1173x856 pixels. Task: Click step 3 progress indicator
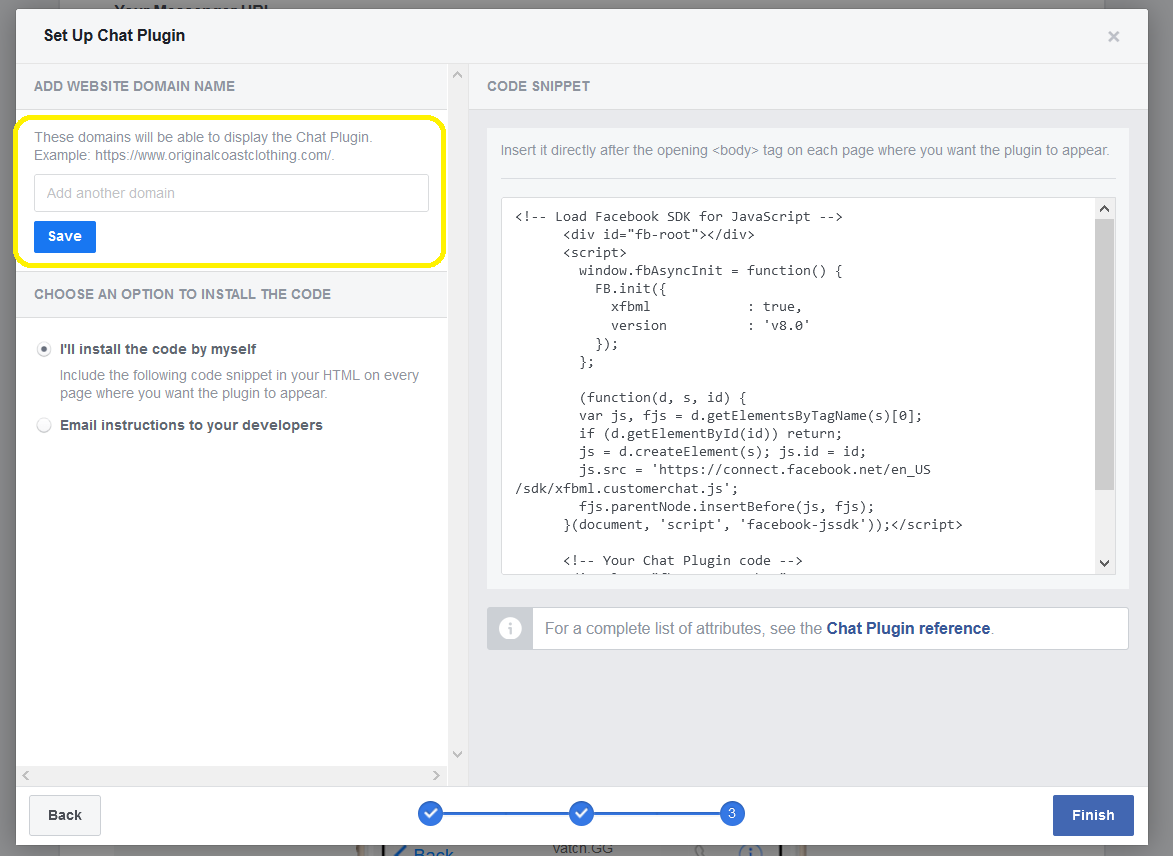tap(732, 813)
